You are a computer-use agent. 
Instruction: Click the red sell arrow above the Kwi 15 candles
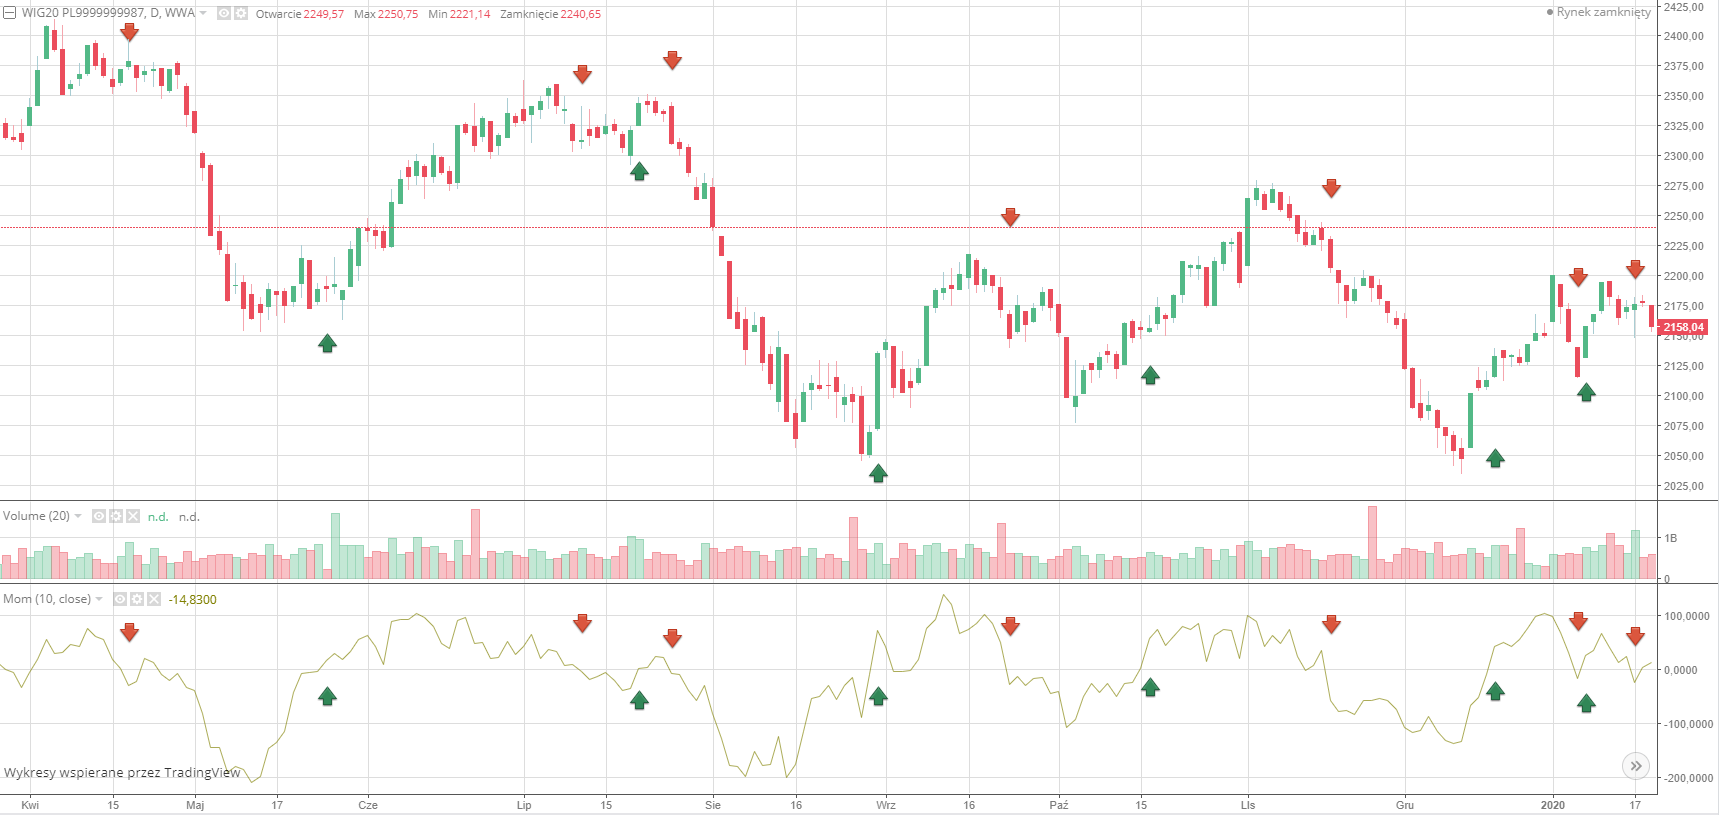[129, 33]
